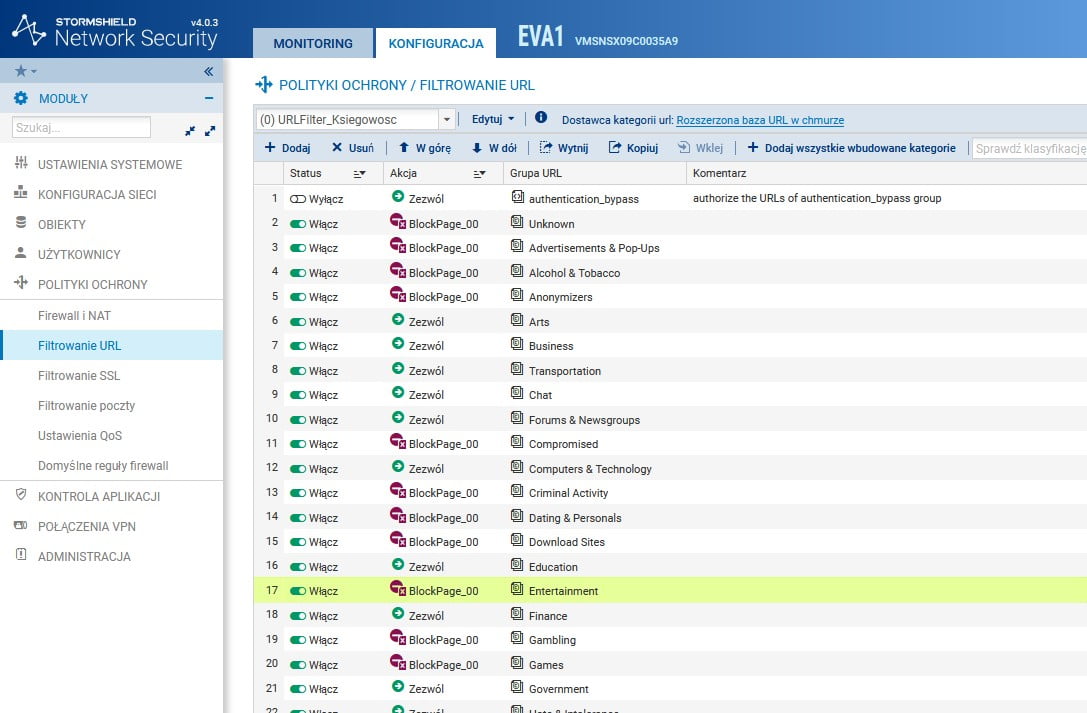Click the collapse-all arrows icon near search
This screenshot has width=1087, height=713.
pyautogui.click(x=190, y=130)
